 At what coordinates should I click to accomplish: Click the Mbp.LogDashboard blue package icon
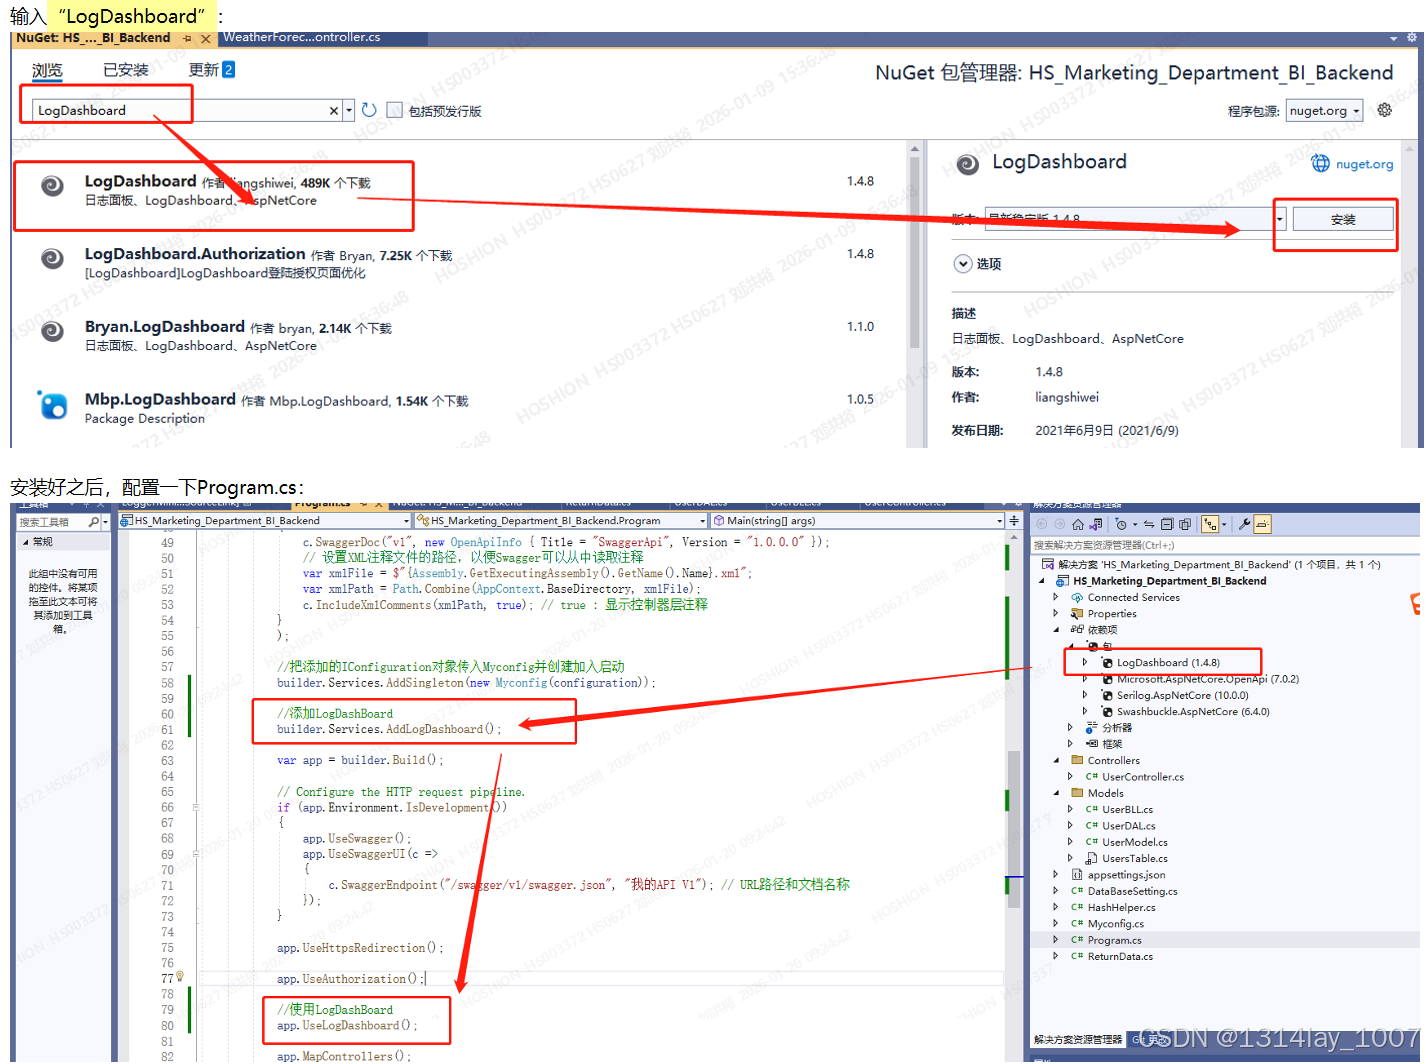click(52, 405)
